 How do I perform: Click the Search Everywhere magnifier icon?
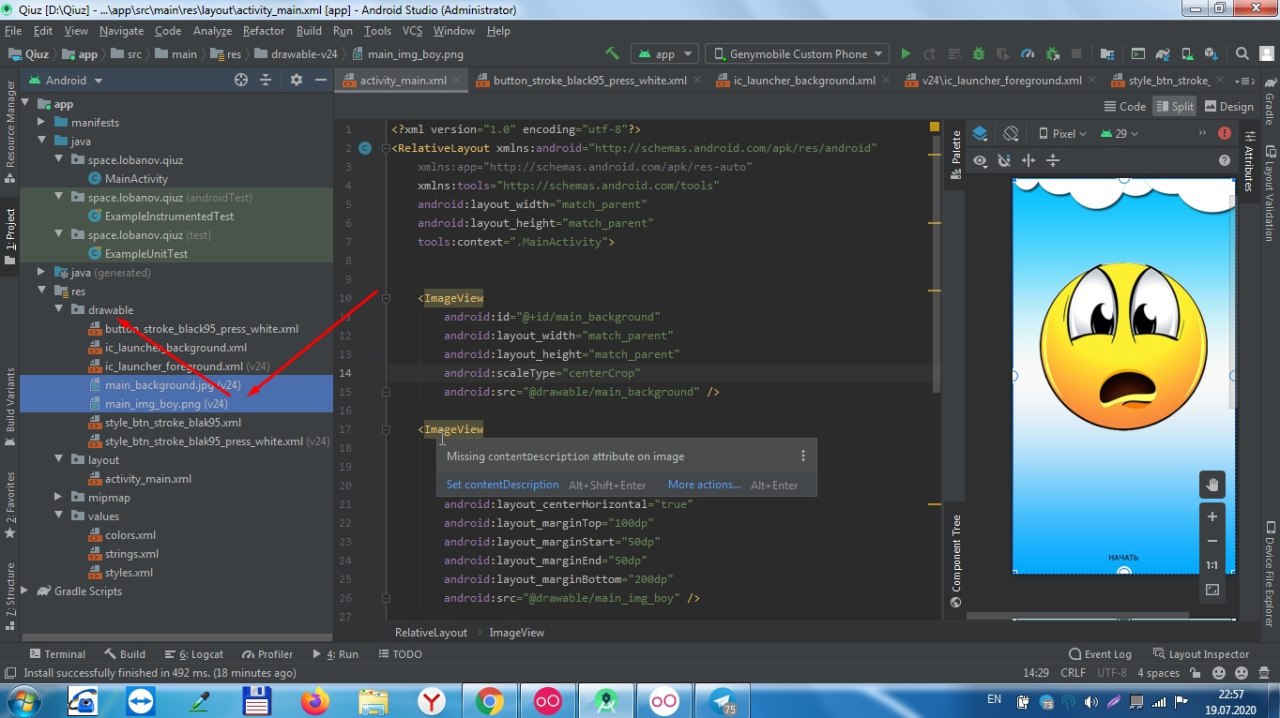click(x=1242, y=54)
